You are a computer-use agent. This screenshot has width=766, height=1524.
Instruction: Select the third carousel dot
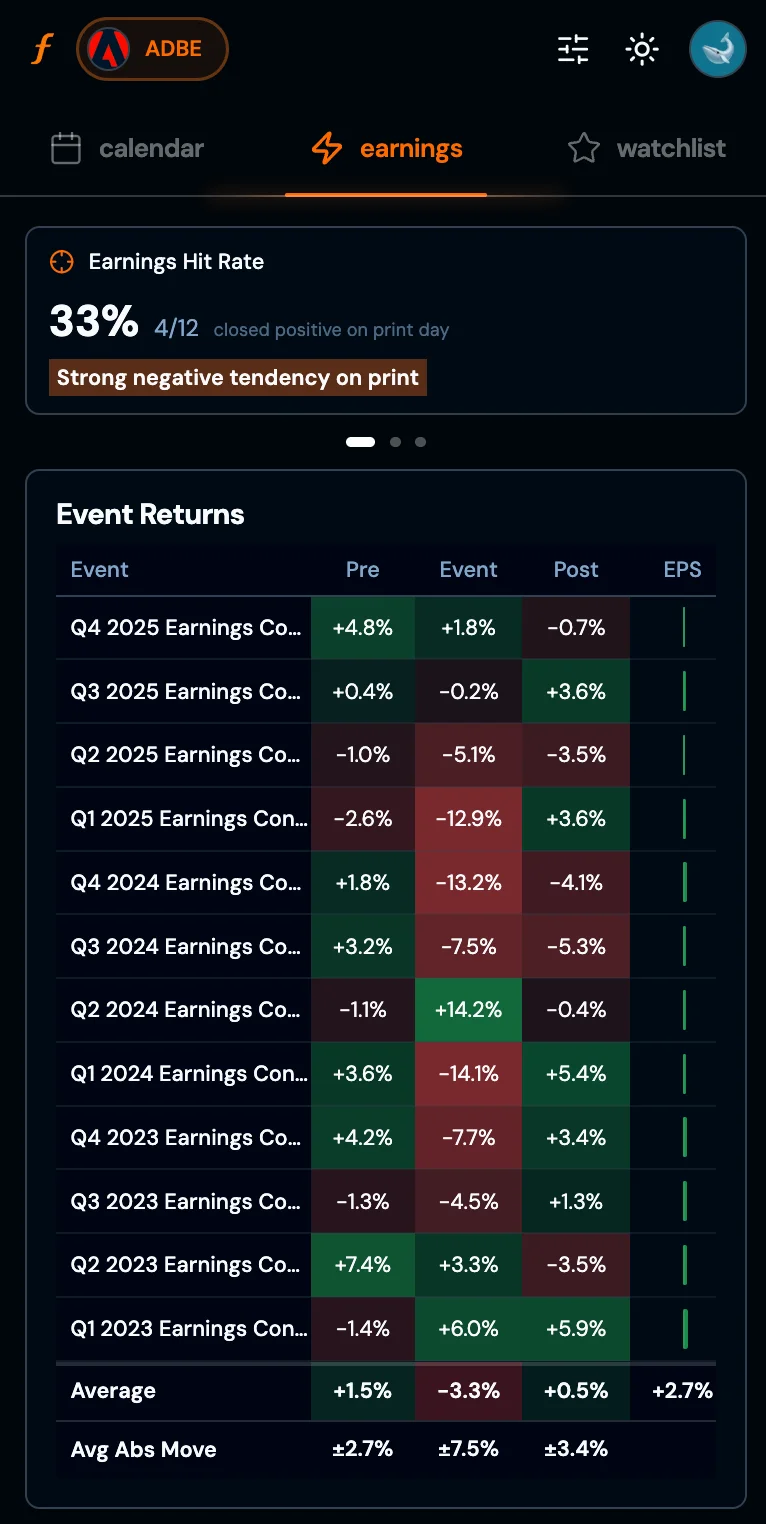tap(420, 441)
